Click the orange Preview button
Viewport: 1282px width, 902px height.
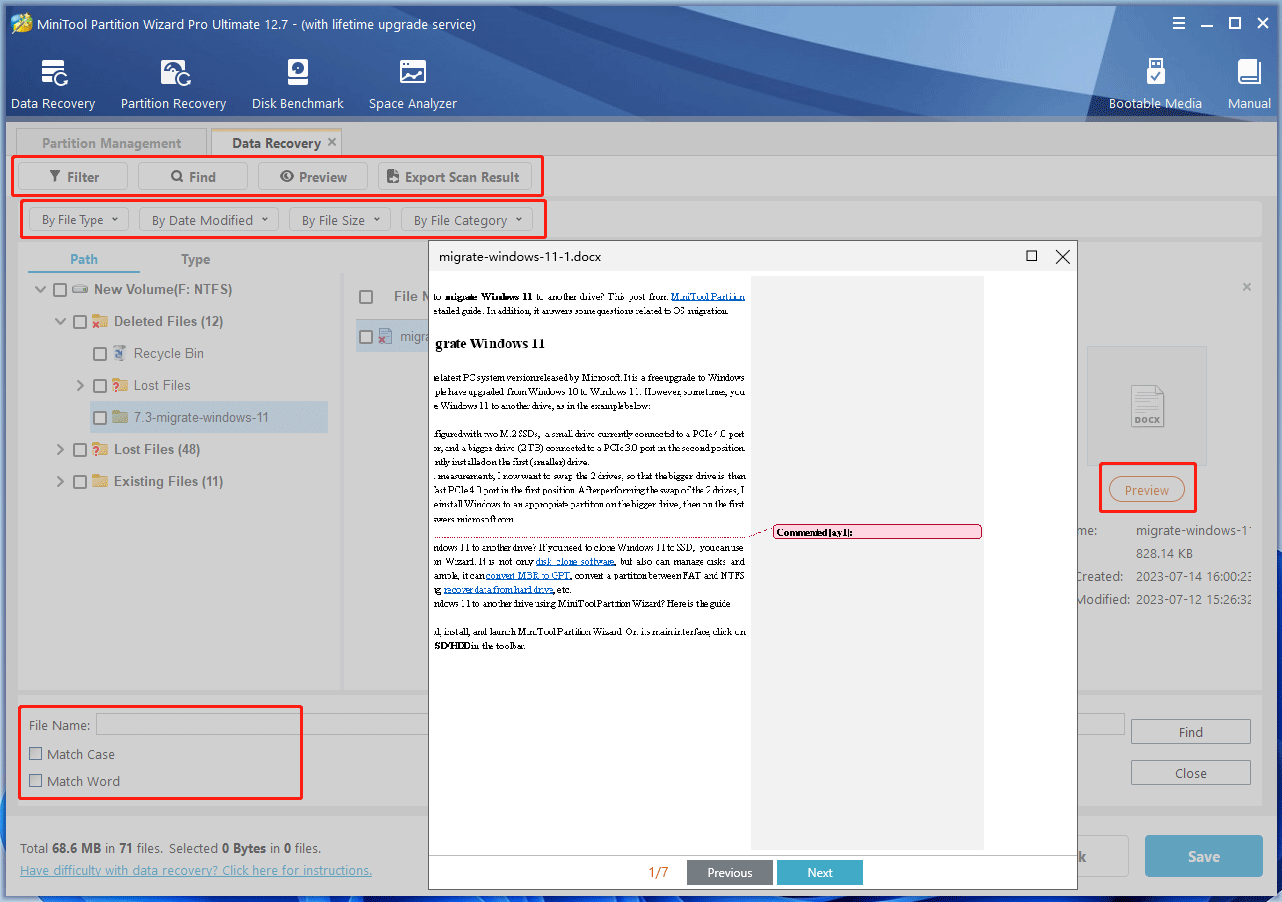coord(1146,490)
